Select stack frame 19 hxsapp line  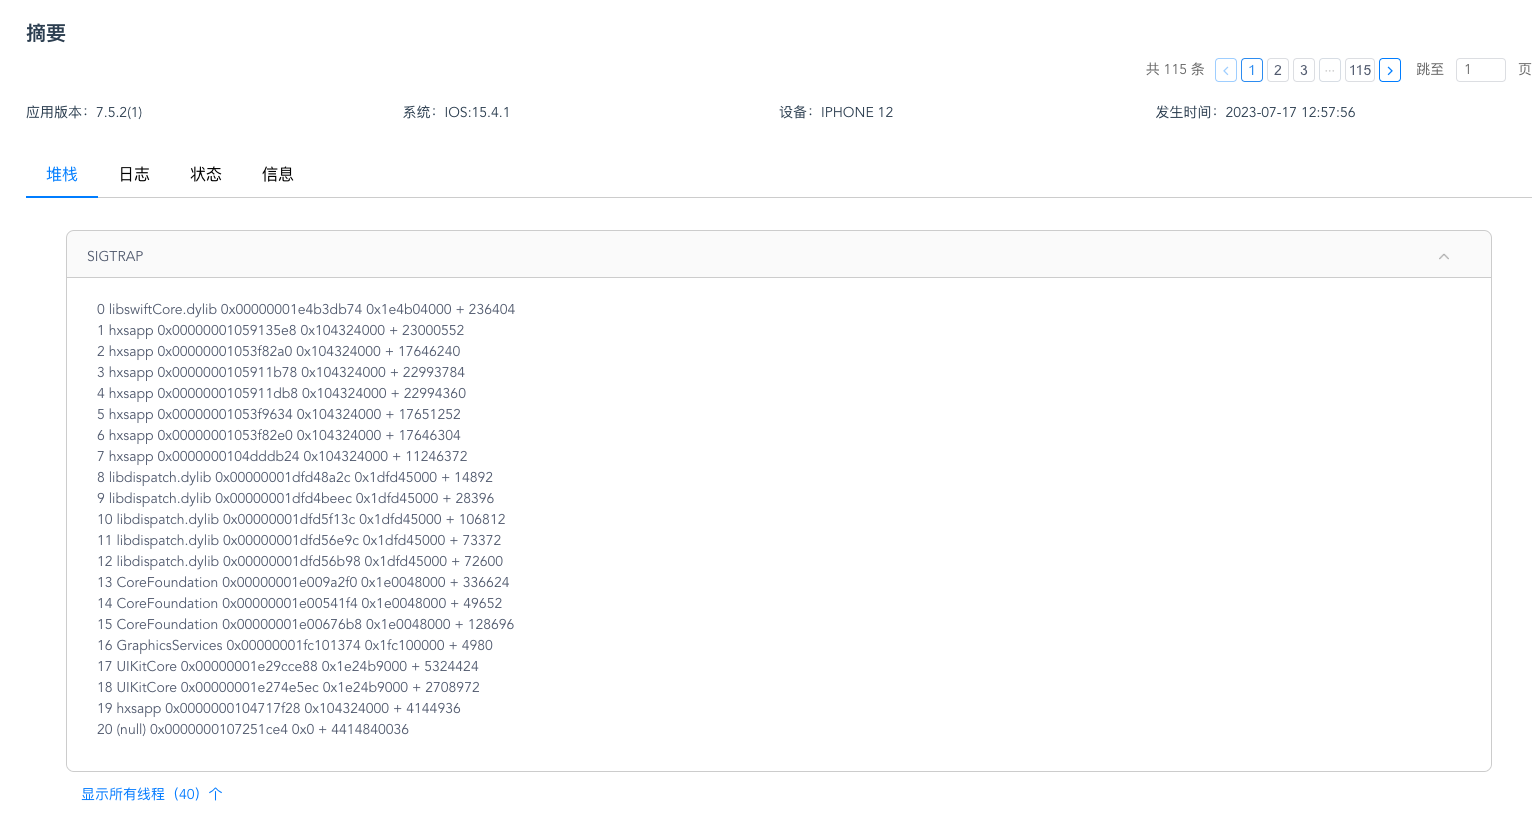pyautogui.click(x=279, y=708)
